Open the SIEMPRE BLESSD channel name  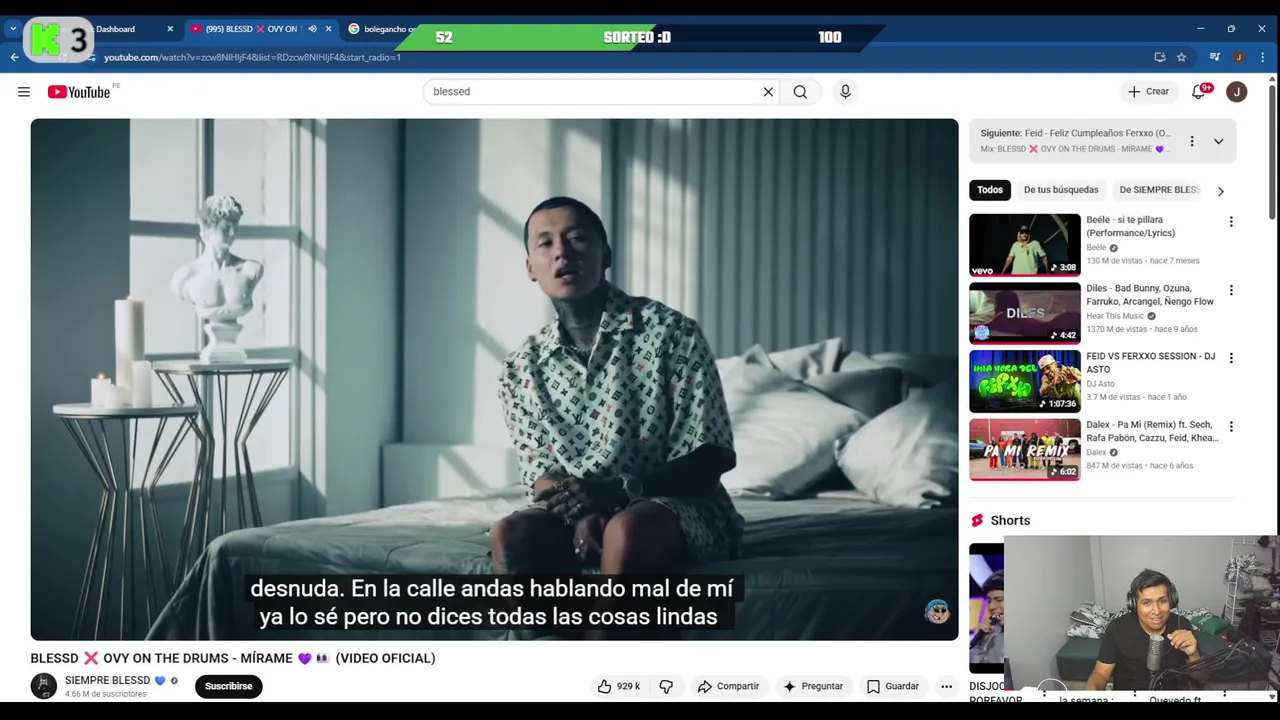(x=108, y=681)
